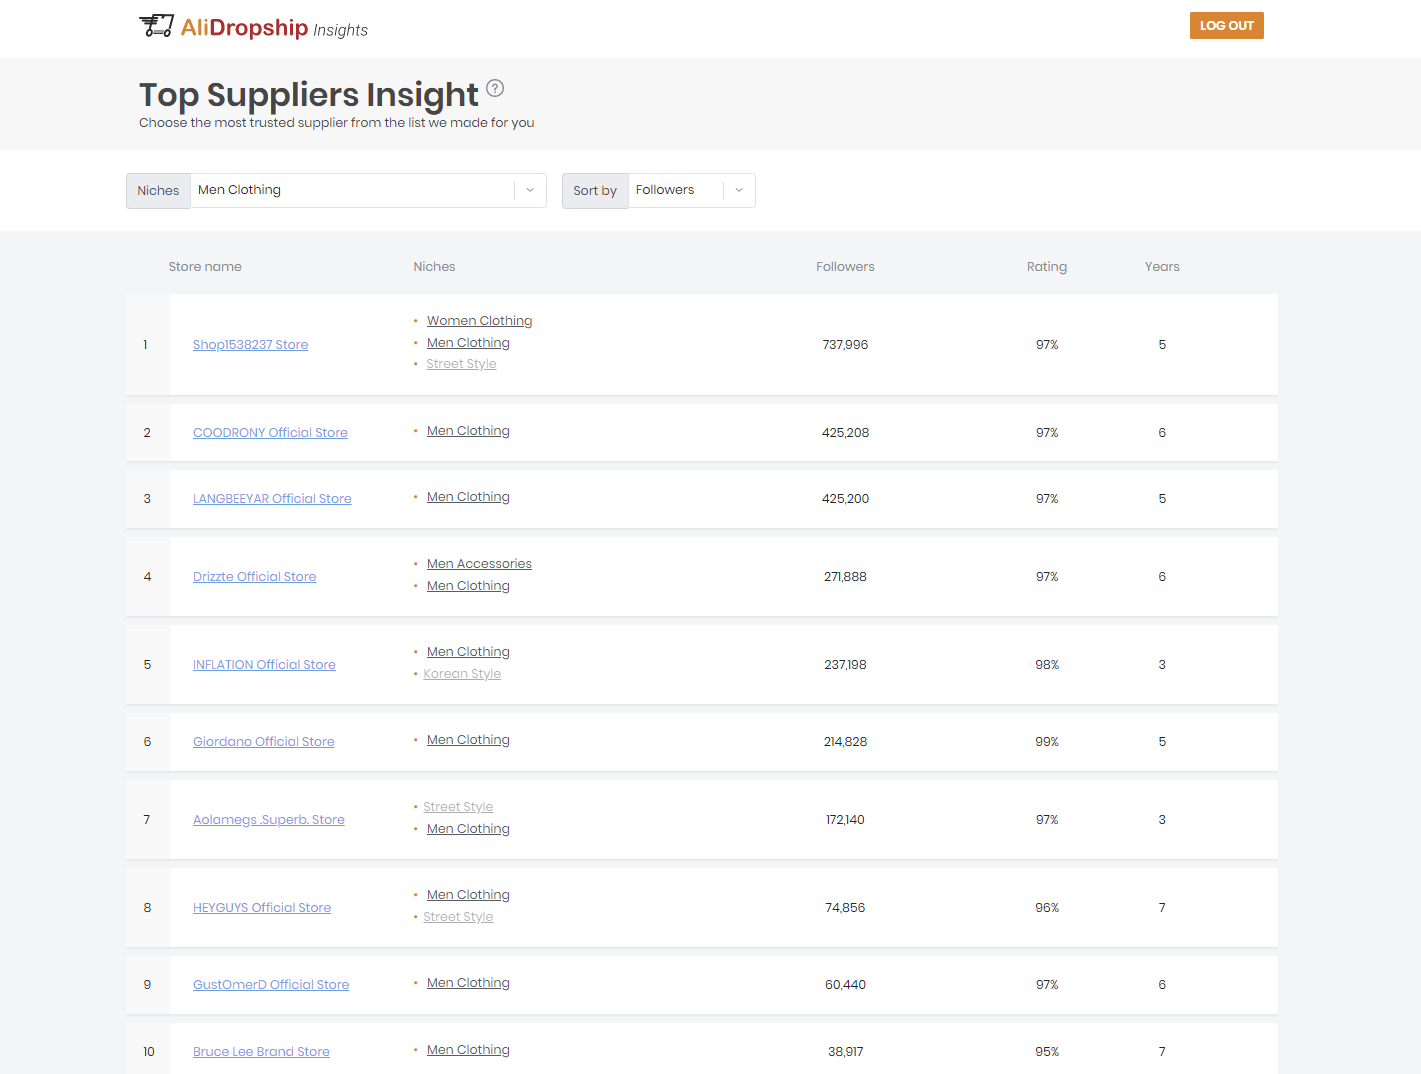Visit HEYGUYS Official Store

(261, 908)
